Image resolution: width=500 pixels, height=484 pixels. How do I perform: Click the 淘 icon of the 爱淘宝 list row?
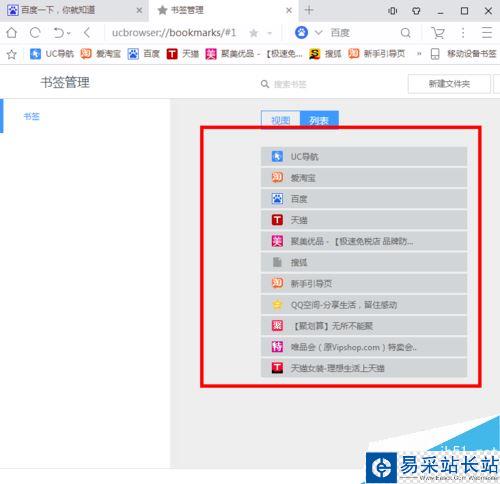277,178
